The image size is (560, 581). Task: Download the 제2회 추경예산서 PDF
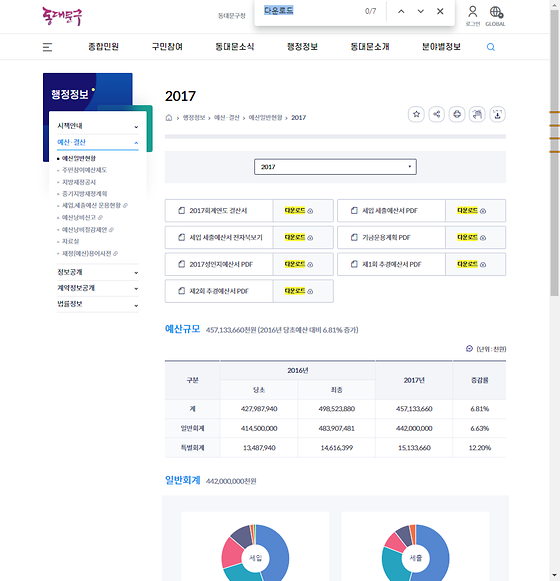(x=303, y=291)
